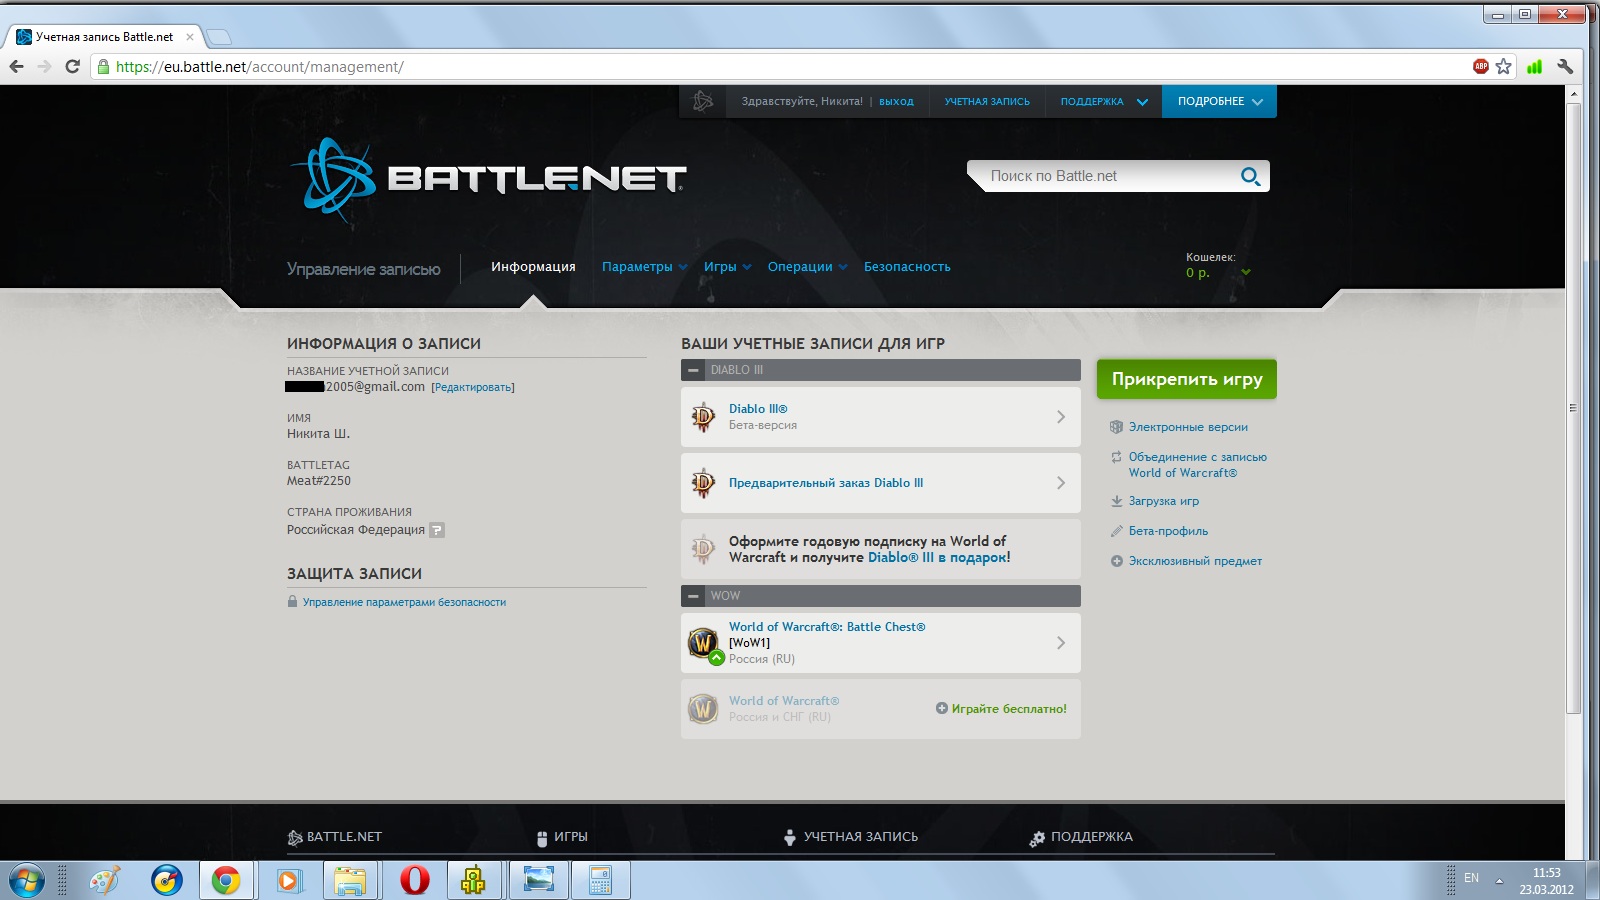Click the Diablo III в подарок link
The image size is (1600, 900).
(939, 558)
